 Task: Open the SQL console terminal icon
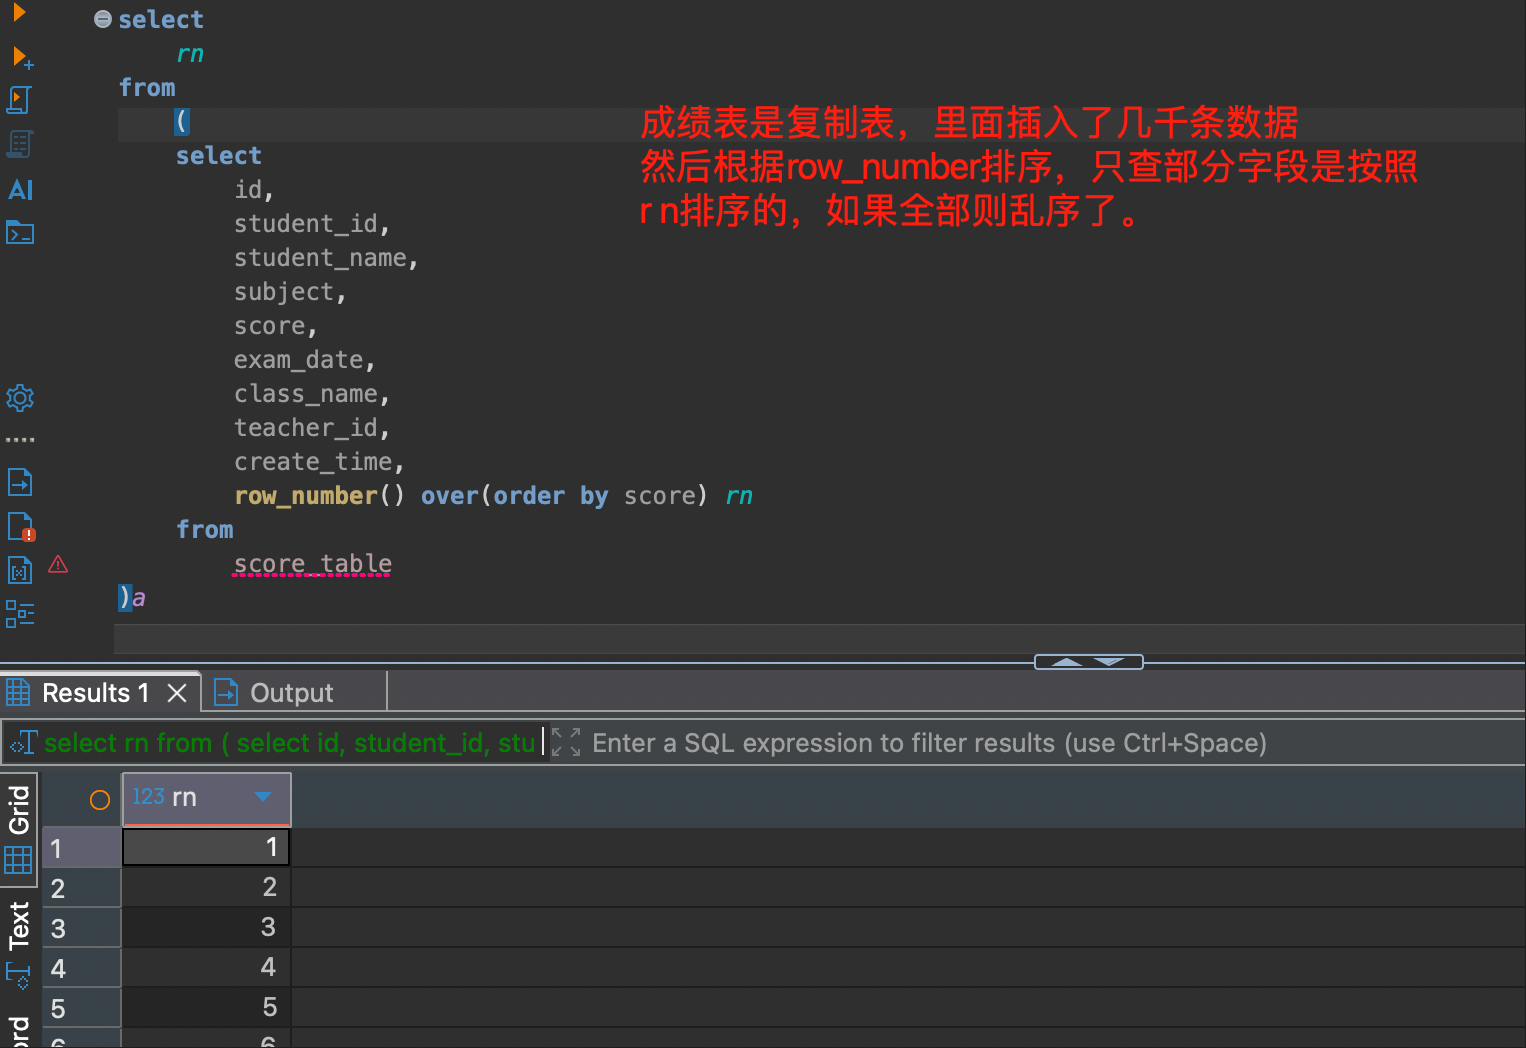20,233
